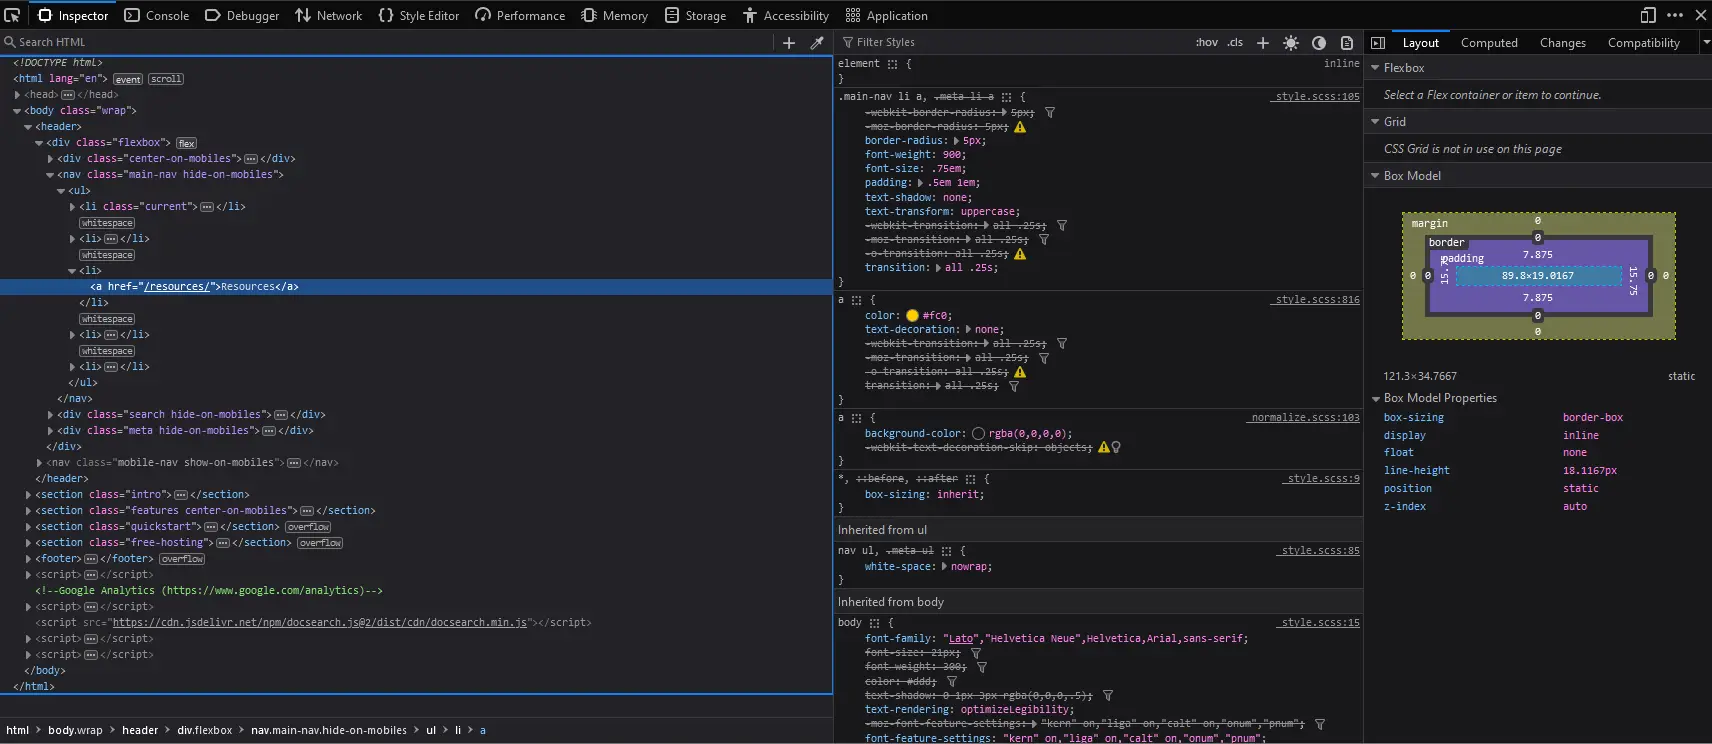Screen dimensions: 1712x744
Task: Switch to the Computed sidebar tab
Action: click(x=1489, y=43)
